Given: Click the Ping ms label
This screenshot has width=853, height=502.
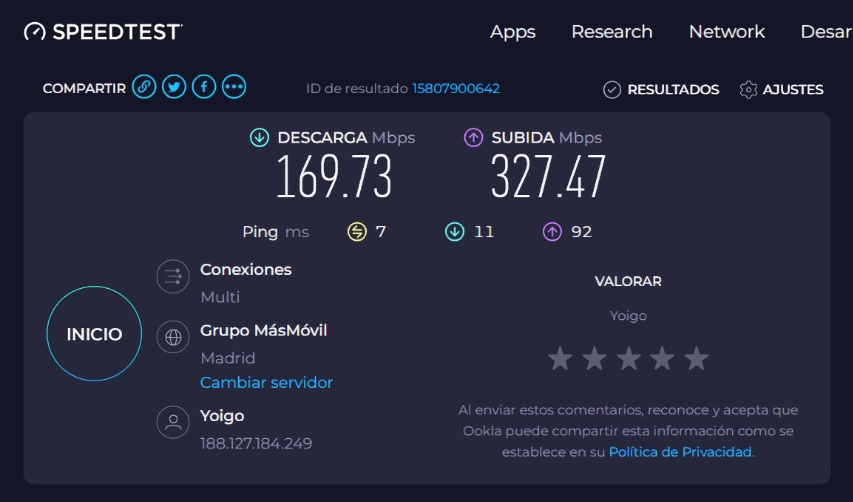Looking at the screenshot, I should point(275,232).
